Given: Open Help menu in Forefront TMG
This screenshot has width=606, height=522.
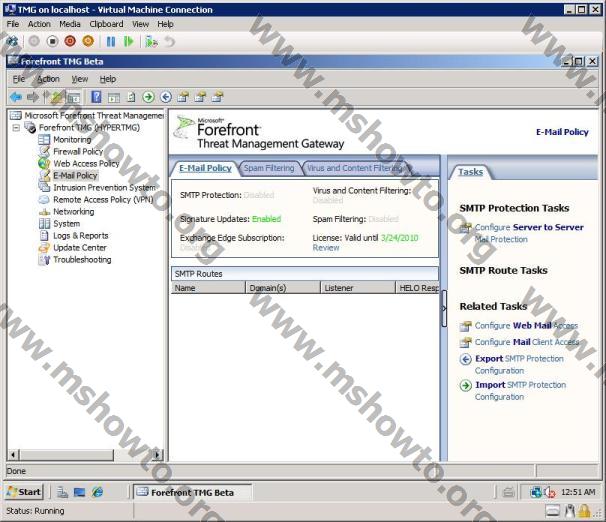Looking at the screenshot, I should point(107,79).
